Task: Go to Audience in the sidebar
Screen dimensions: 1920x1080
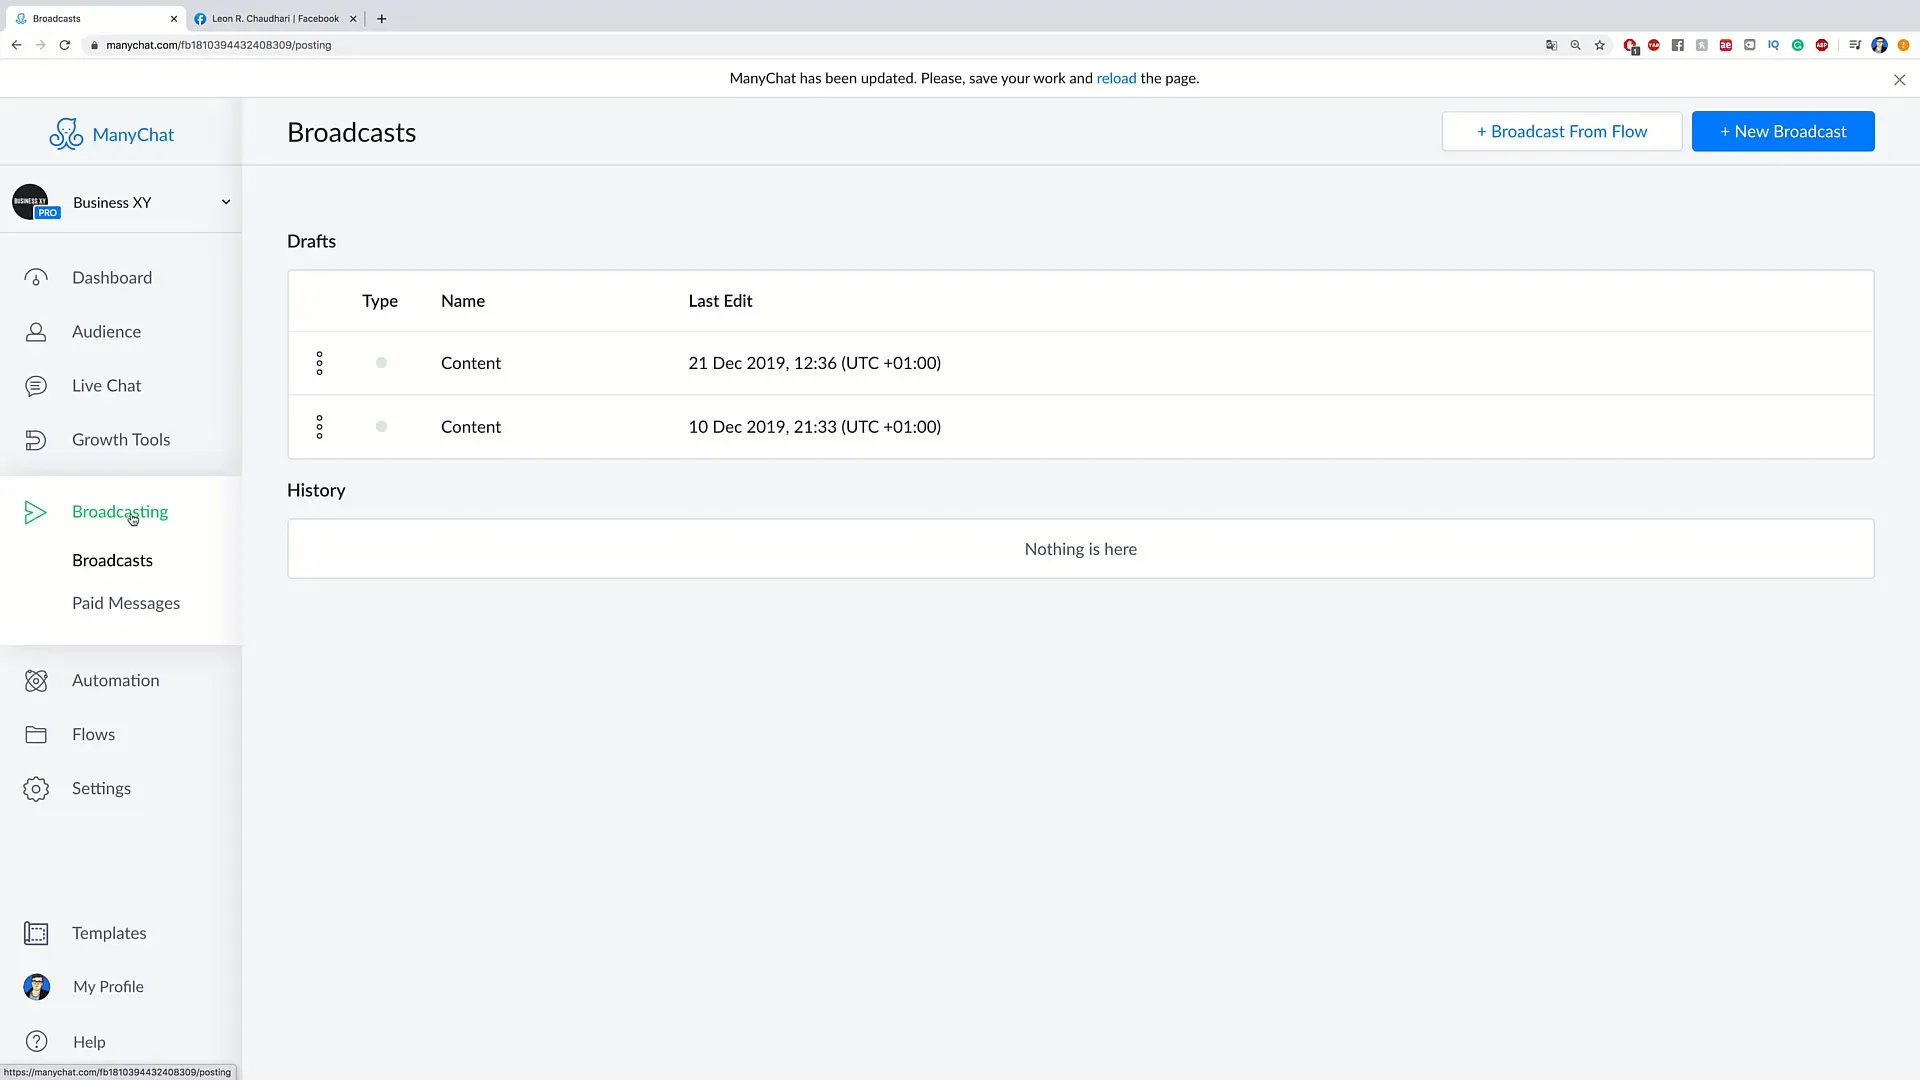Action: (106, 332)
